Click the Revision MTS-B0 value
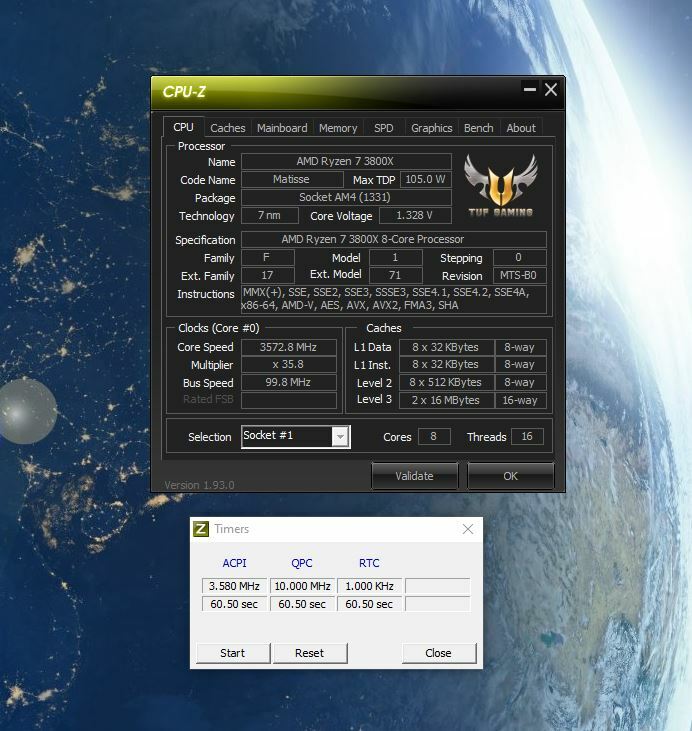 (519, 275)
